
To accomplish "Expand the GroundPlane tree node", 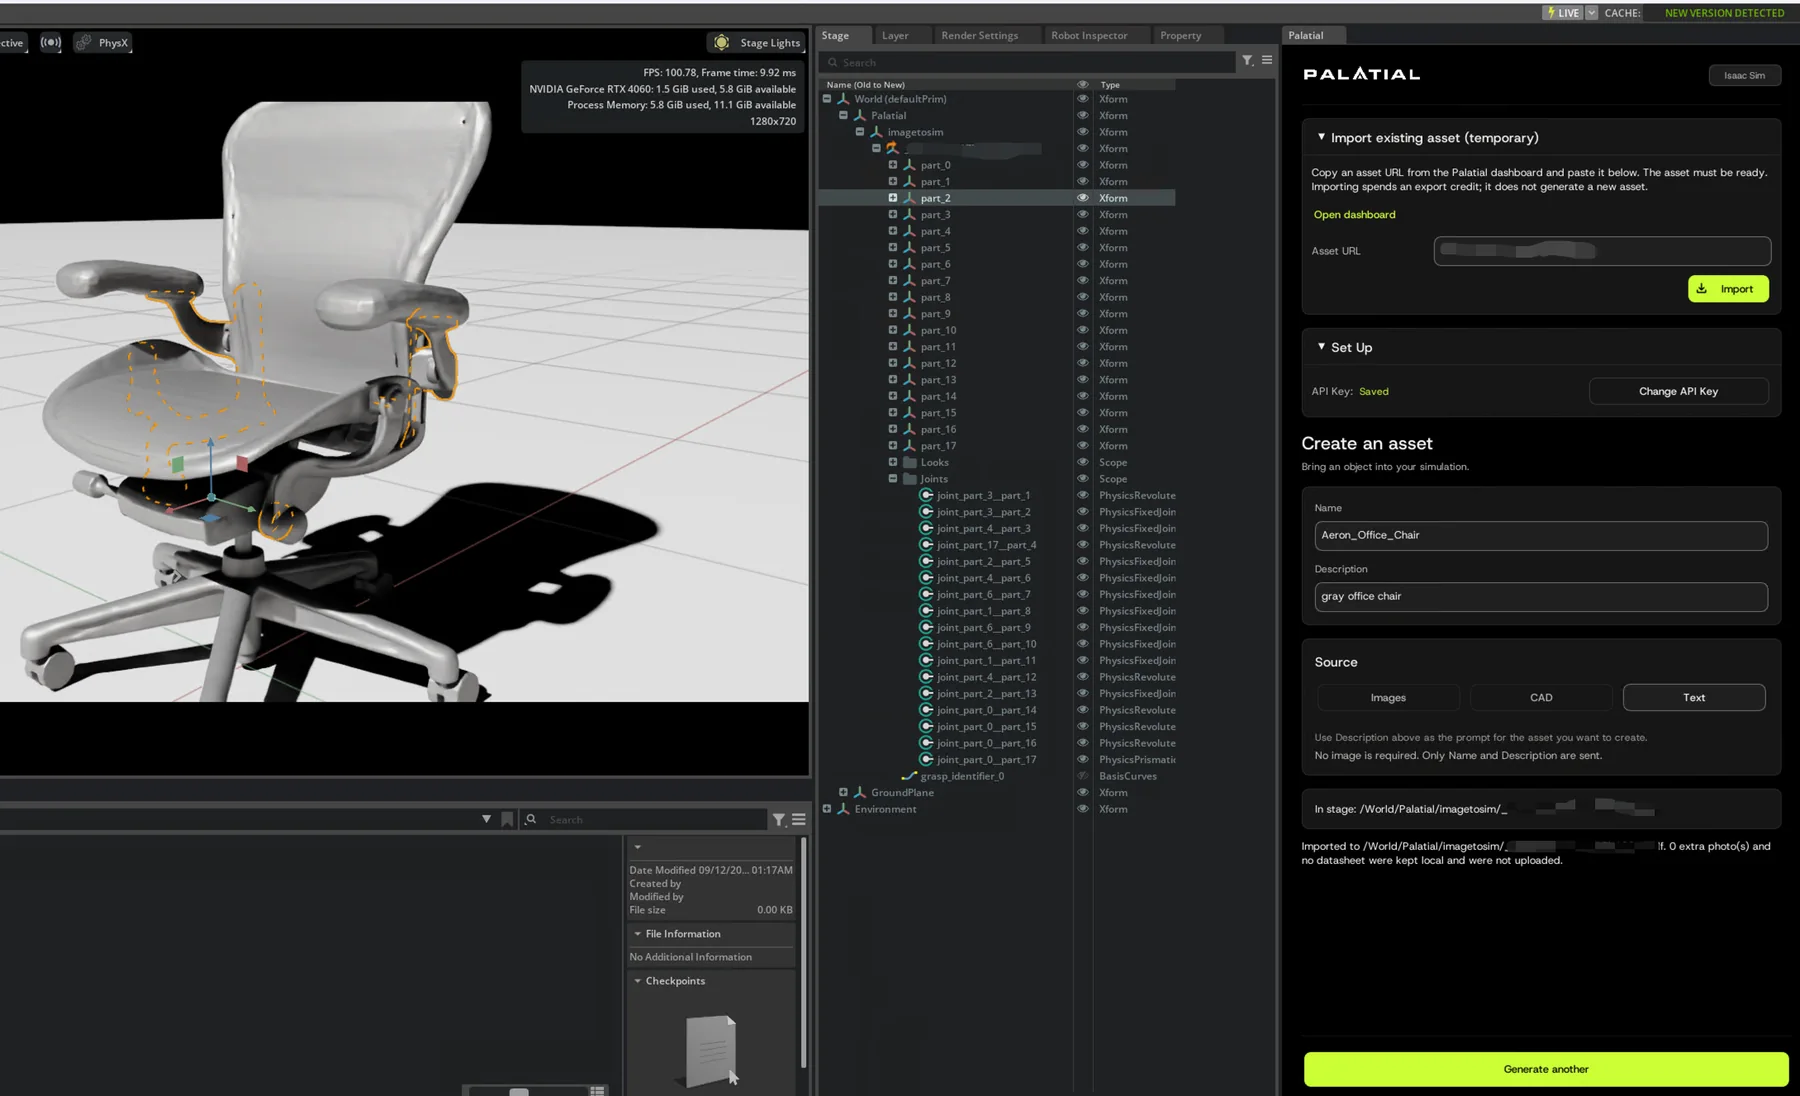I will (843, 793).
